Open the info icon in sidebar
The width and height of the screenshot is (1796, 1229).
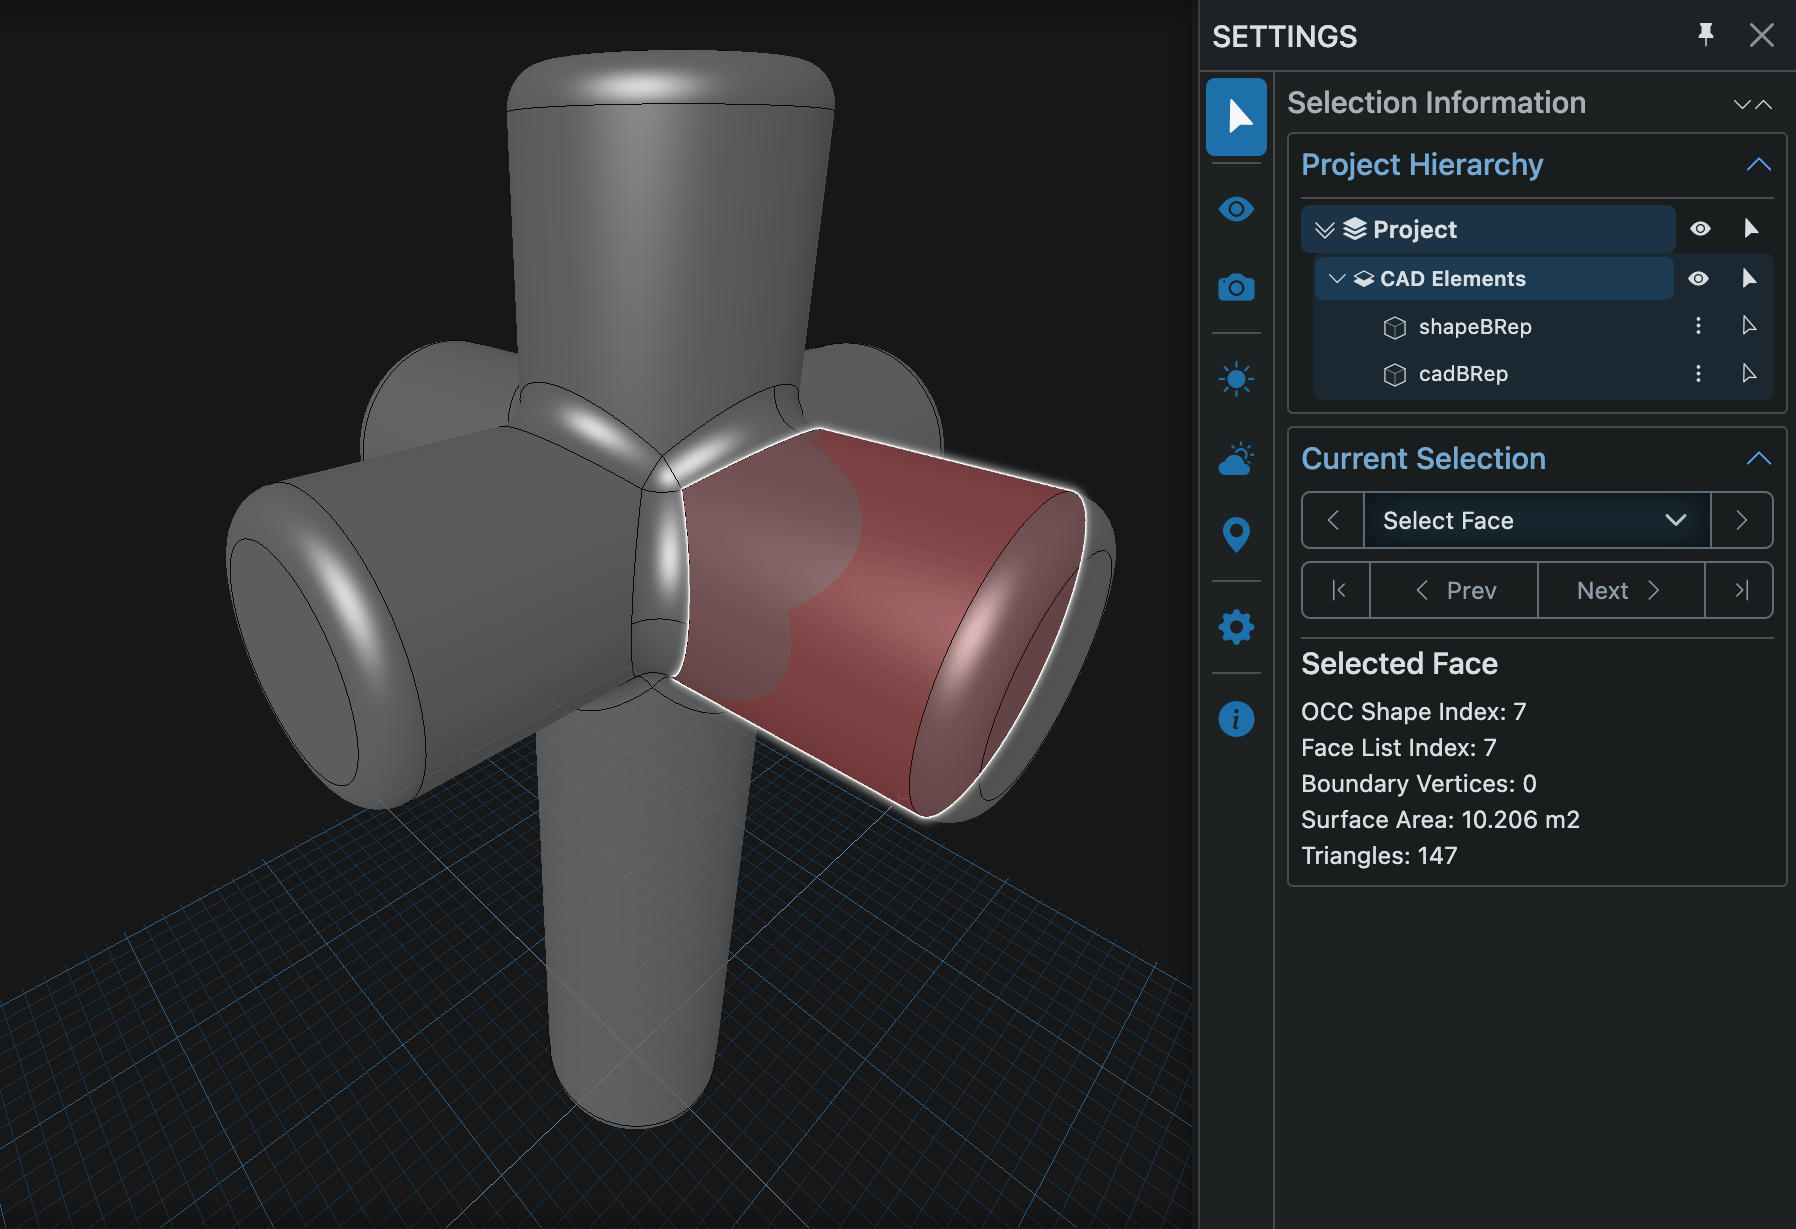pos(1236,719)
